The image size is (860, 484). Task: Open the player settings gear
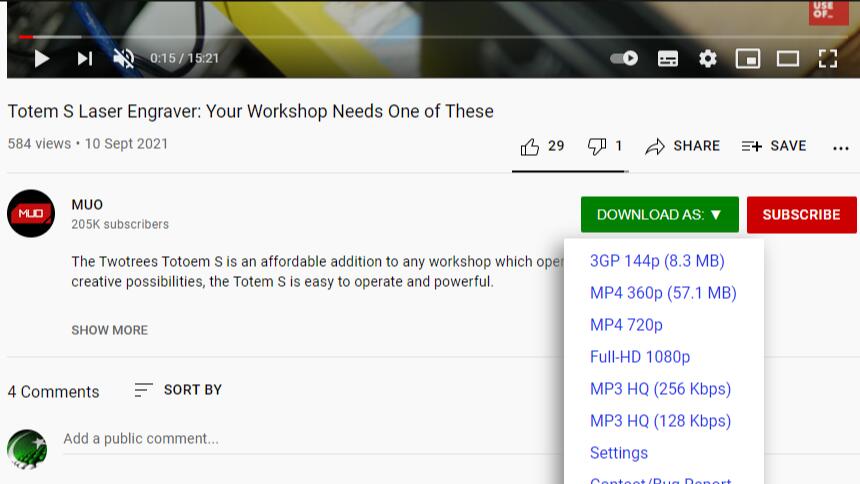coord(708,58)
